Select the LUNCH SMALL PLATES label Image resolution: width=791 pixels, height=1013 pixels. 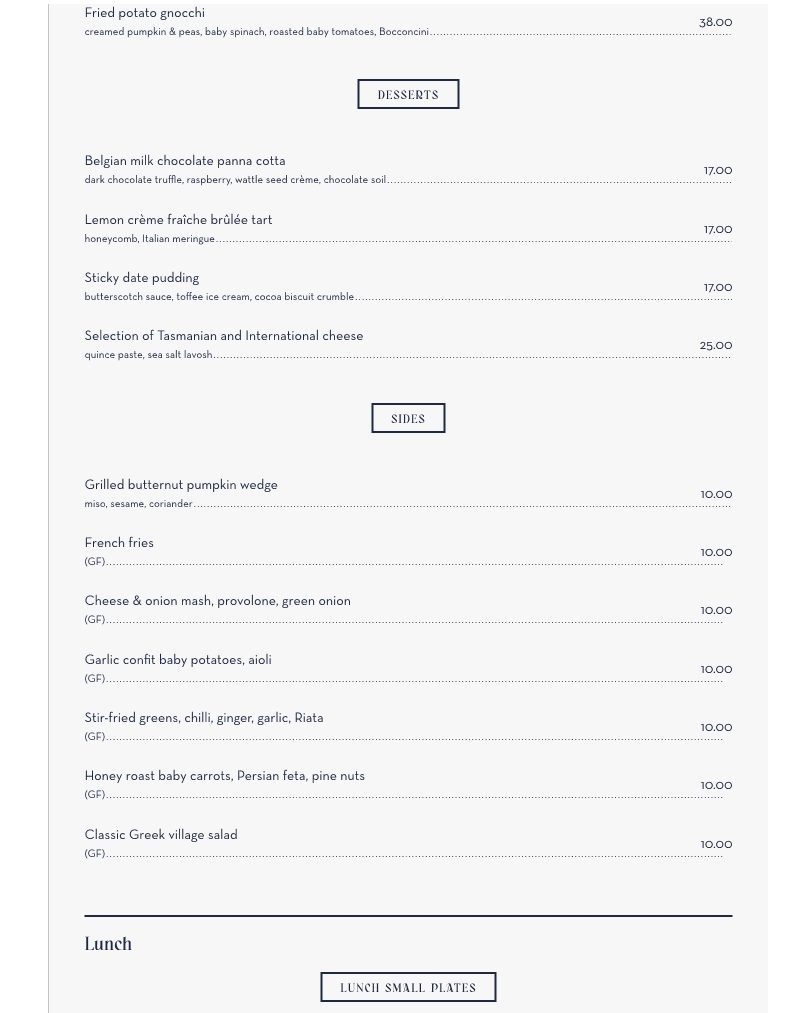(408, 988)
